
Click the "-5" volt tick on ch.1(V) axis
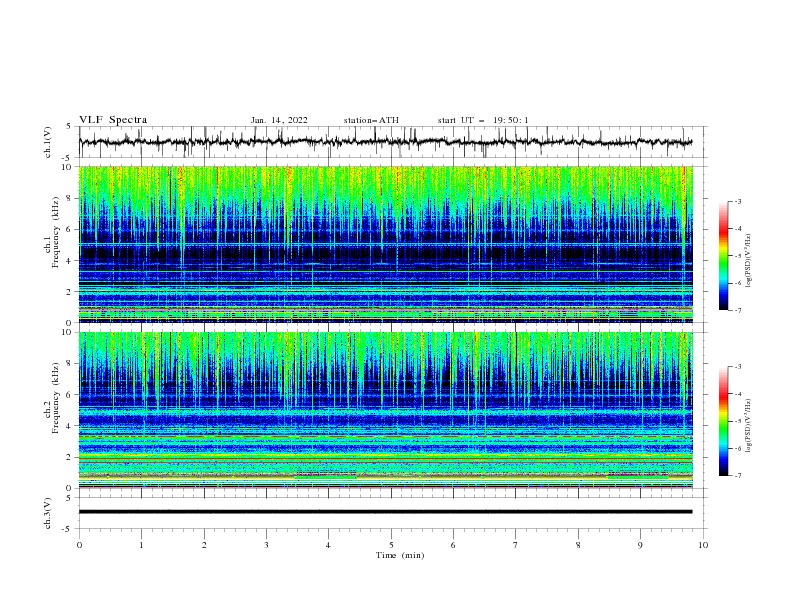click(x=68, y=158)
